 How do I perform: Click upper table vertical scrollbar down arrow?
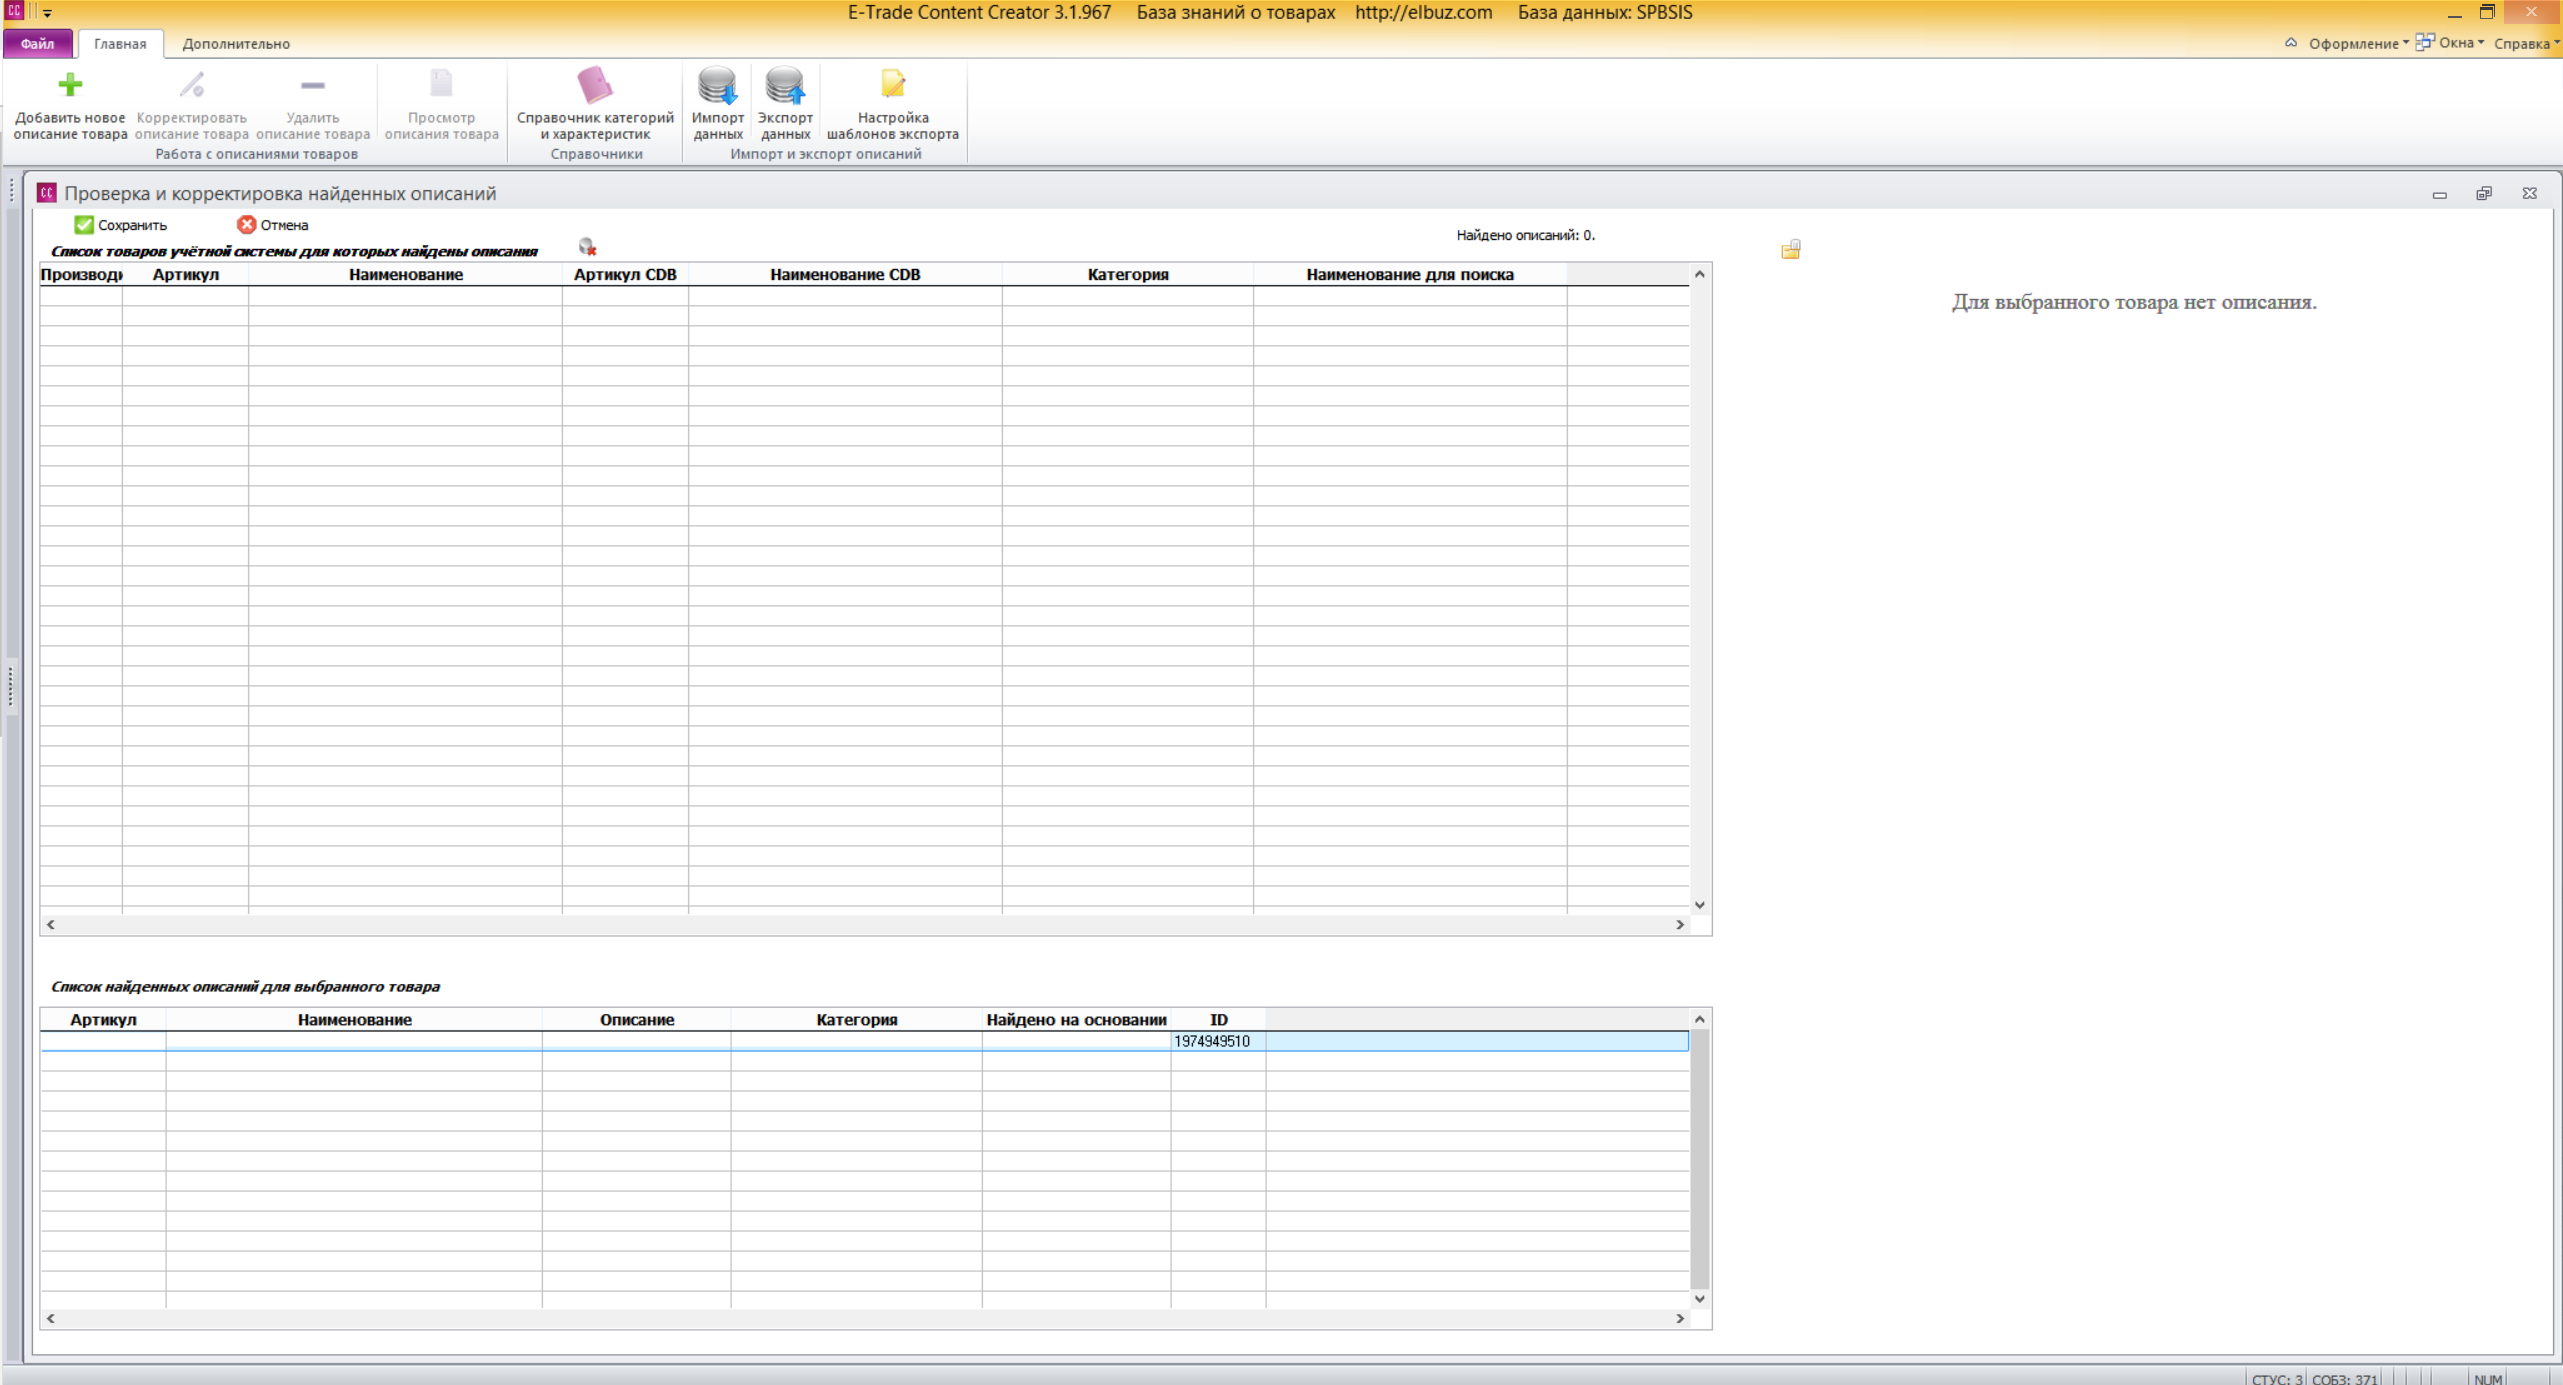coord(1699,904)
